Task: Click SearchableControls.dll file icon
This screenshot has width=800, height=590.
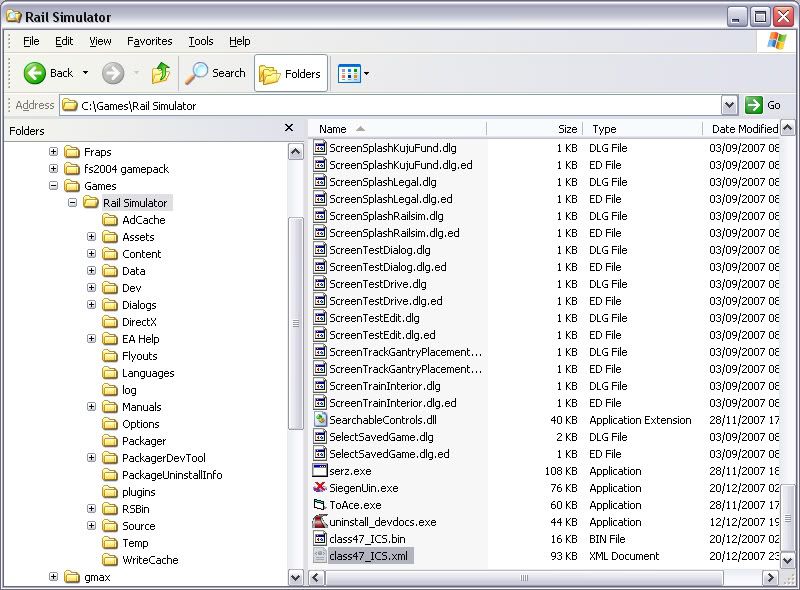Action: click(320, 420)
